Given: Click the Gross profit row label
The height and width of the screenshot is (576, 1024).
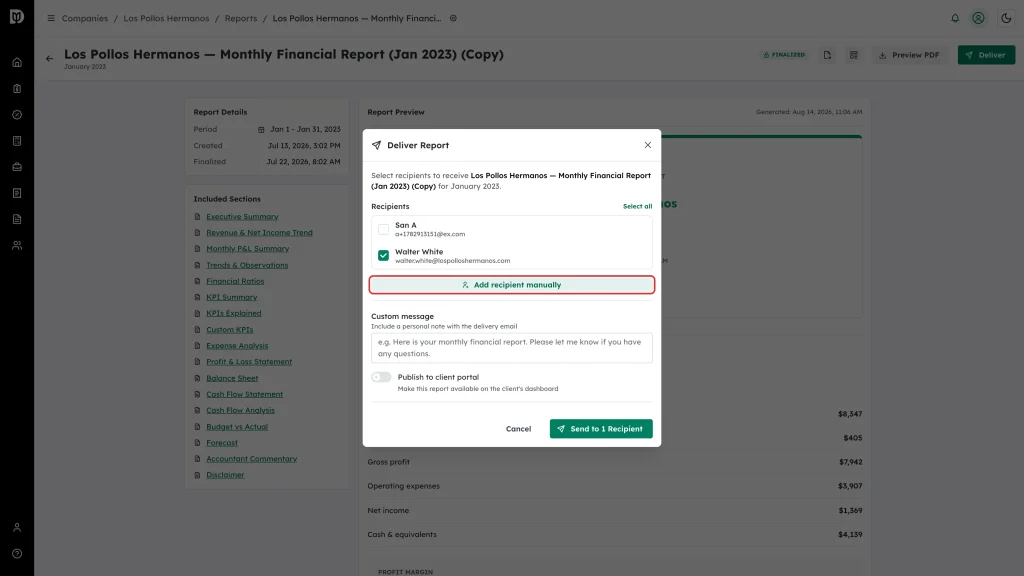Looking at the screenshot, I should [x=389, y=462].
